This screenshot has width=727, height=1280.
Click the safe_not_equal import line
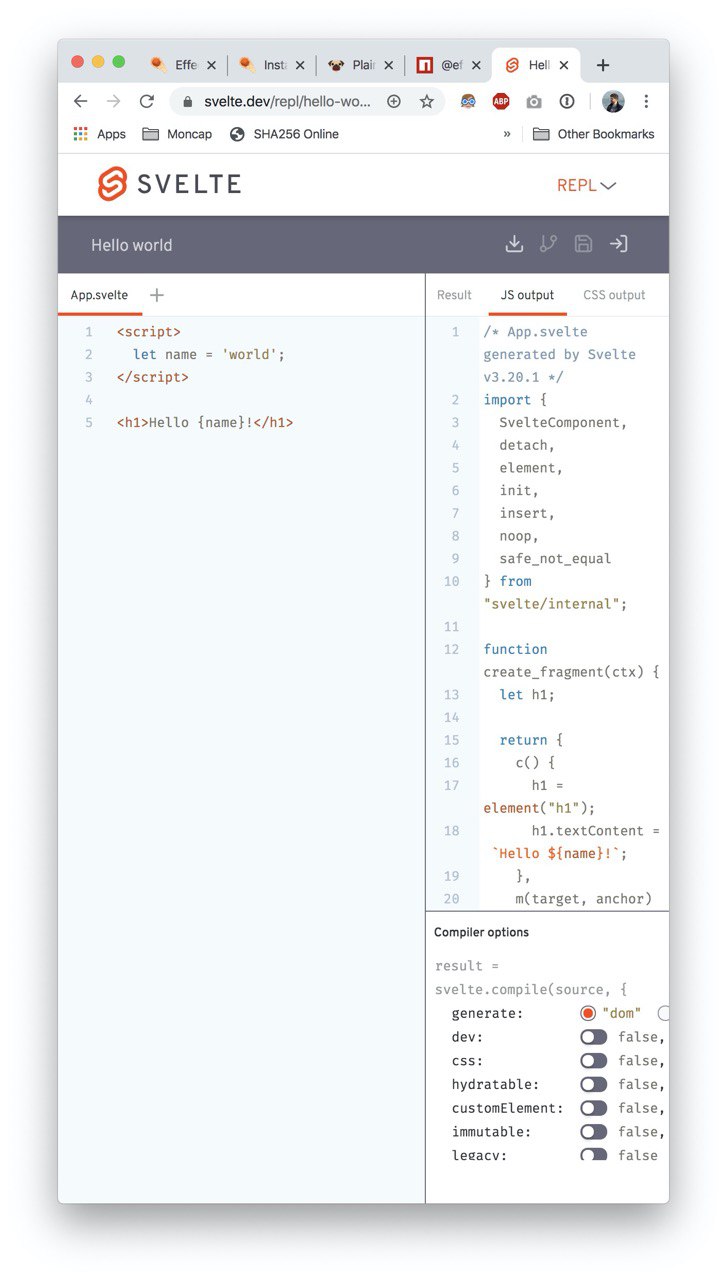[555, 559]
